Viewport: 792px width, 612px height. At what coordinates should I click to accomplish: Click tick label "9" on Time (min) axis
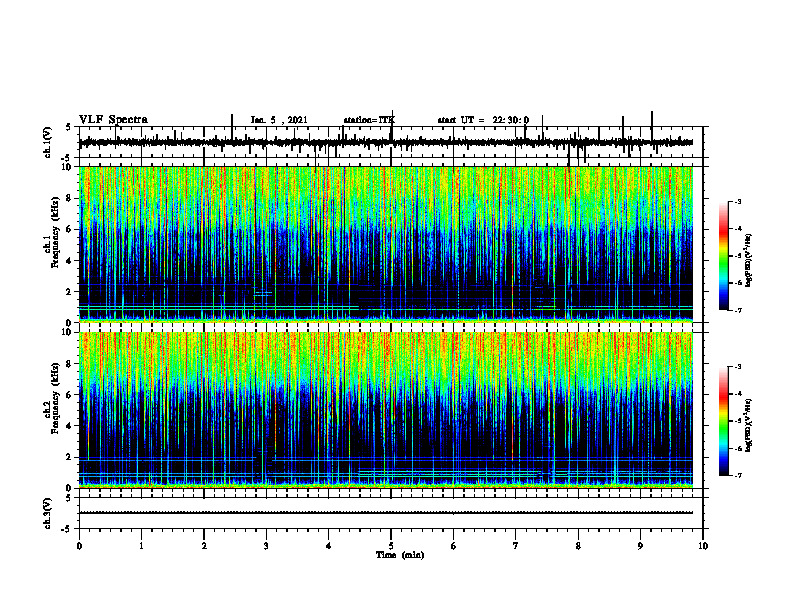click(640, 546)
